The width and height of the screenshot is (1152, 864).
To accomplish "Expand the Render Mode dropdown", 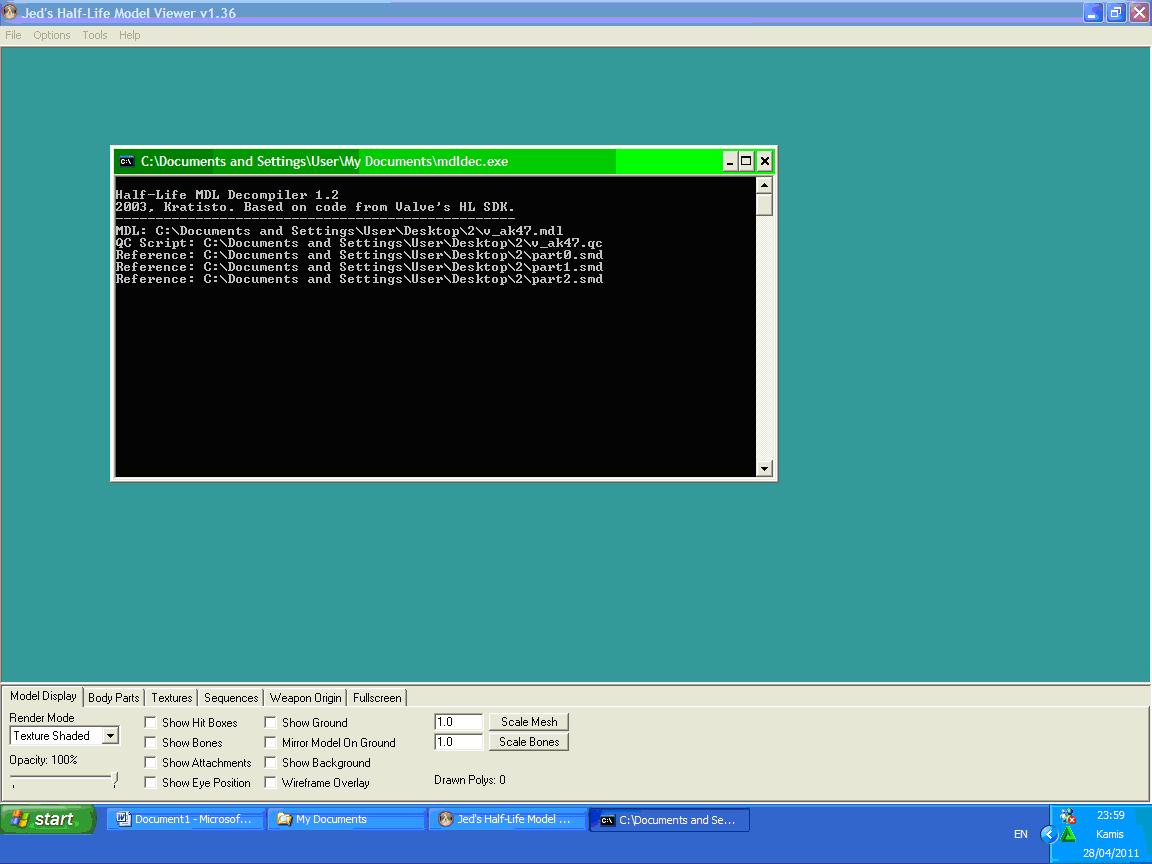I will 110,735.
